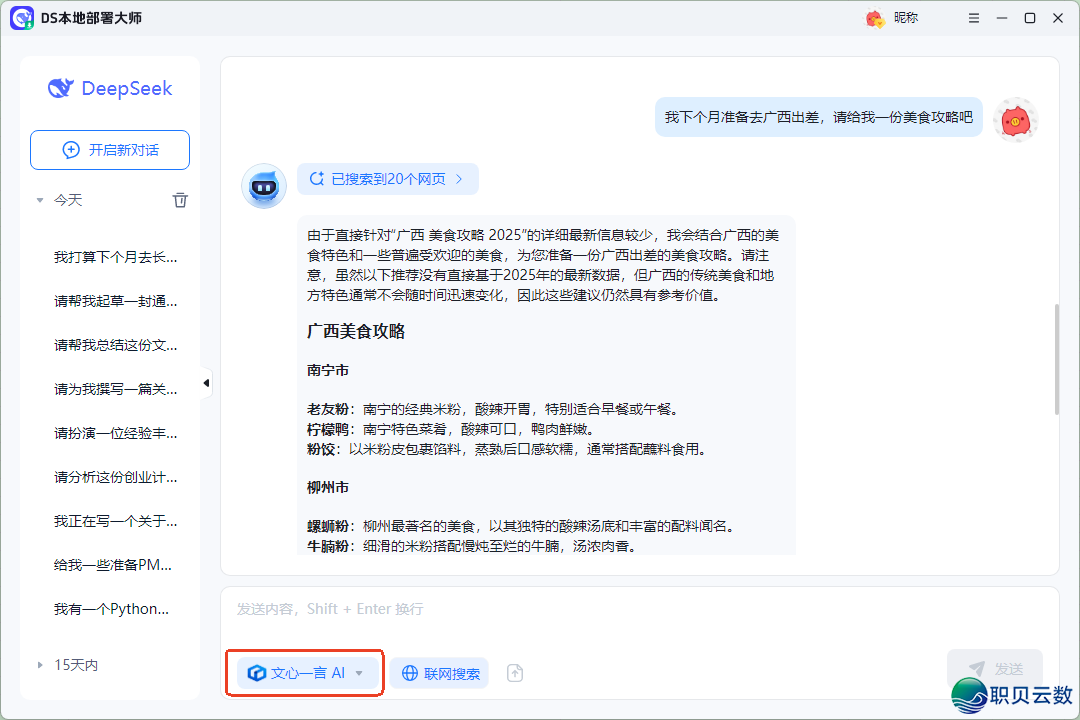The image size is (1080, 720).
Task: Delete today's chat history with trash icon
Action: [180, 200]
